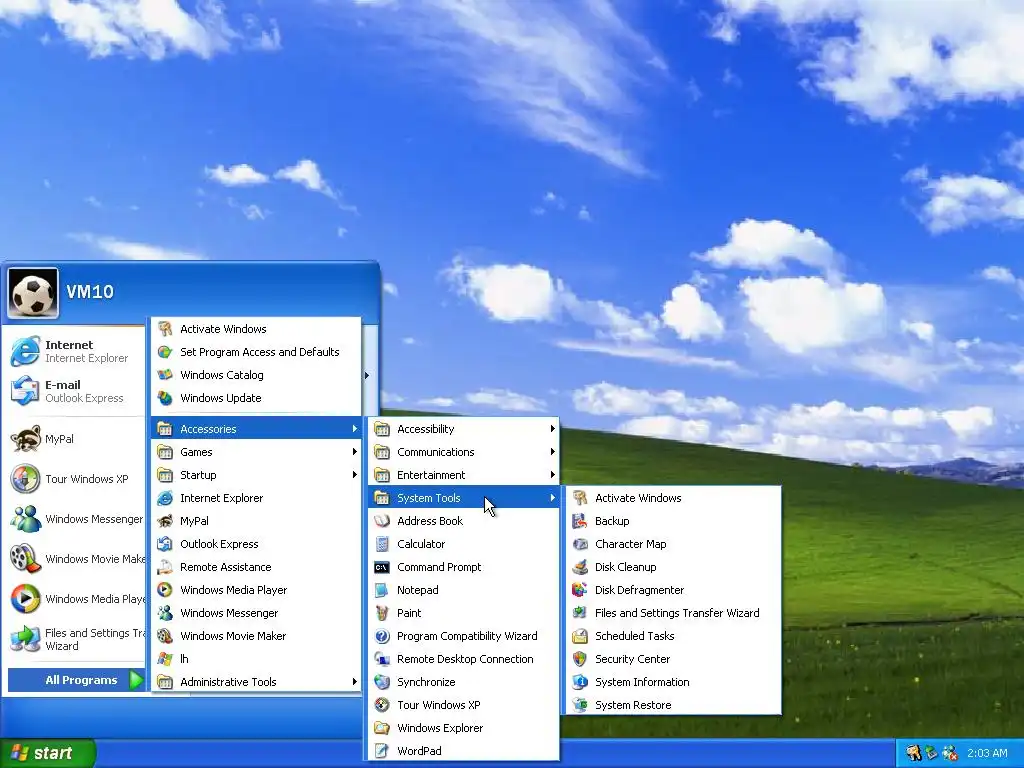
Task: Click Remote Desktop Connection icon
Action: click(x=382, y=659)
